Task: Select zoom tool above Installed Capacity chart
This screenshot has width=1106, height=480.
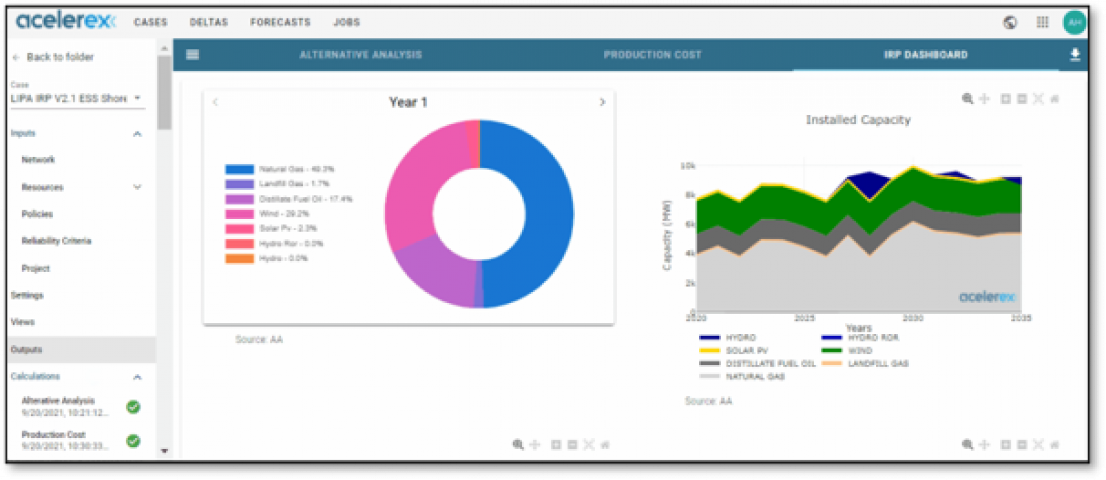Action: 967,99
